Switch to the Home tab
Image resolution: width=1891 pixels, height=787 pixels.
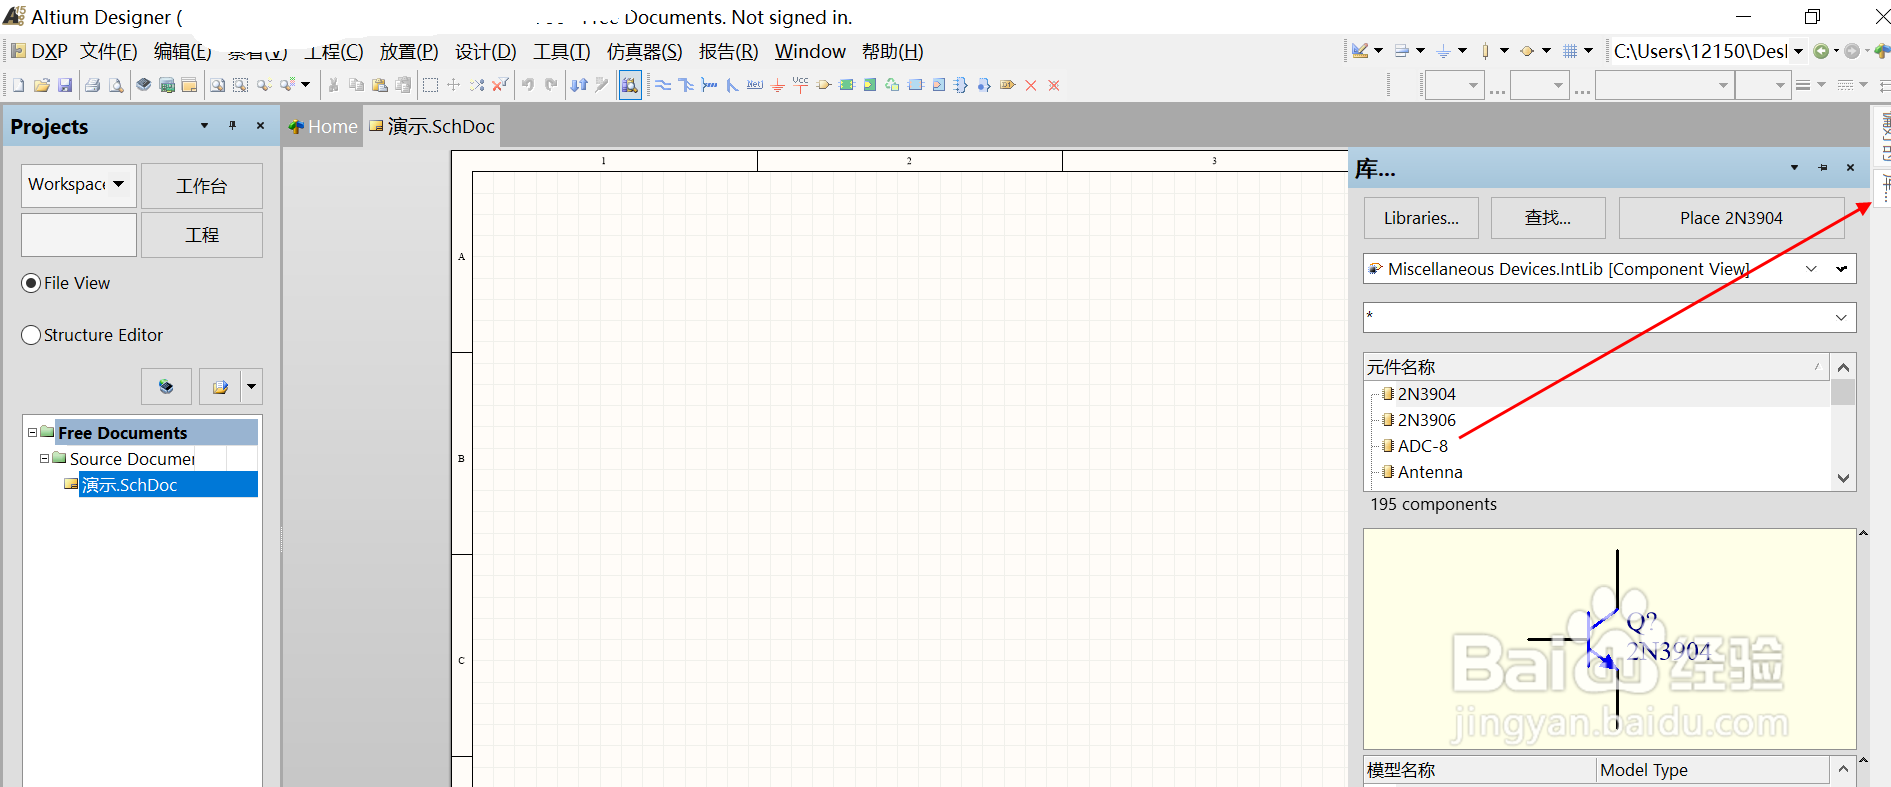click(323, 127)
